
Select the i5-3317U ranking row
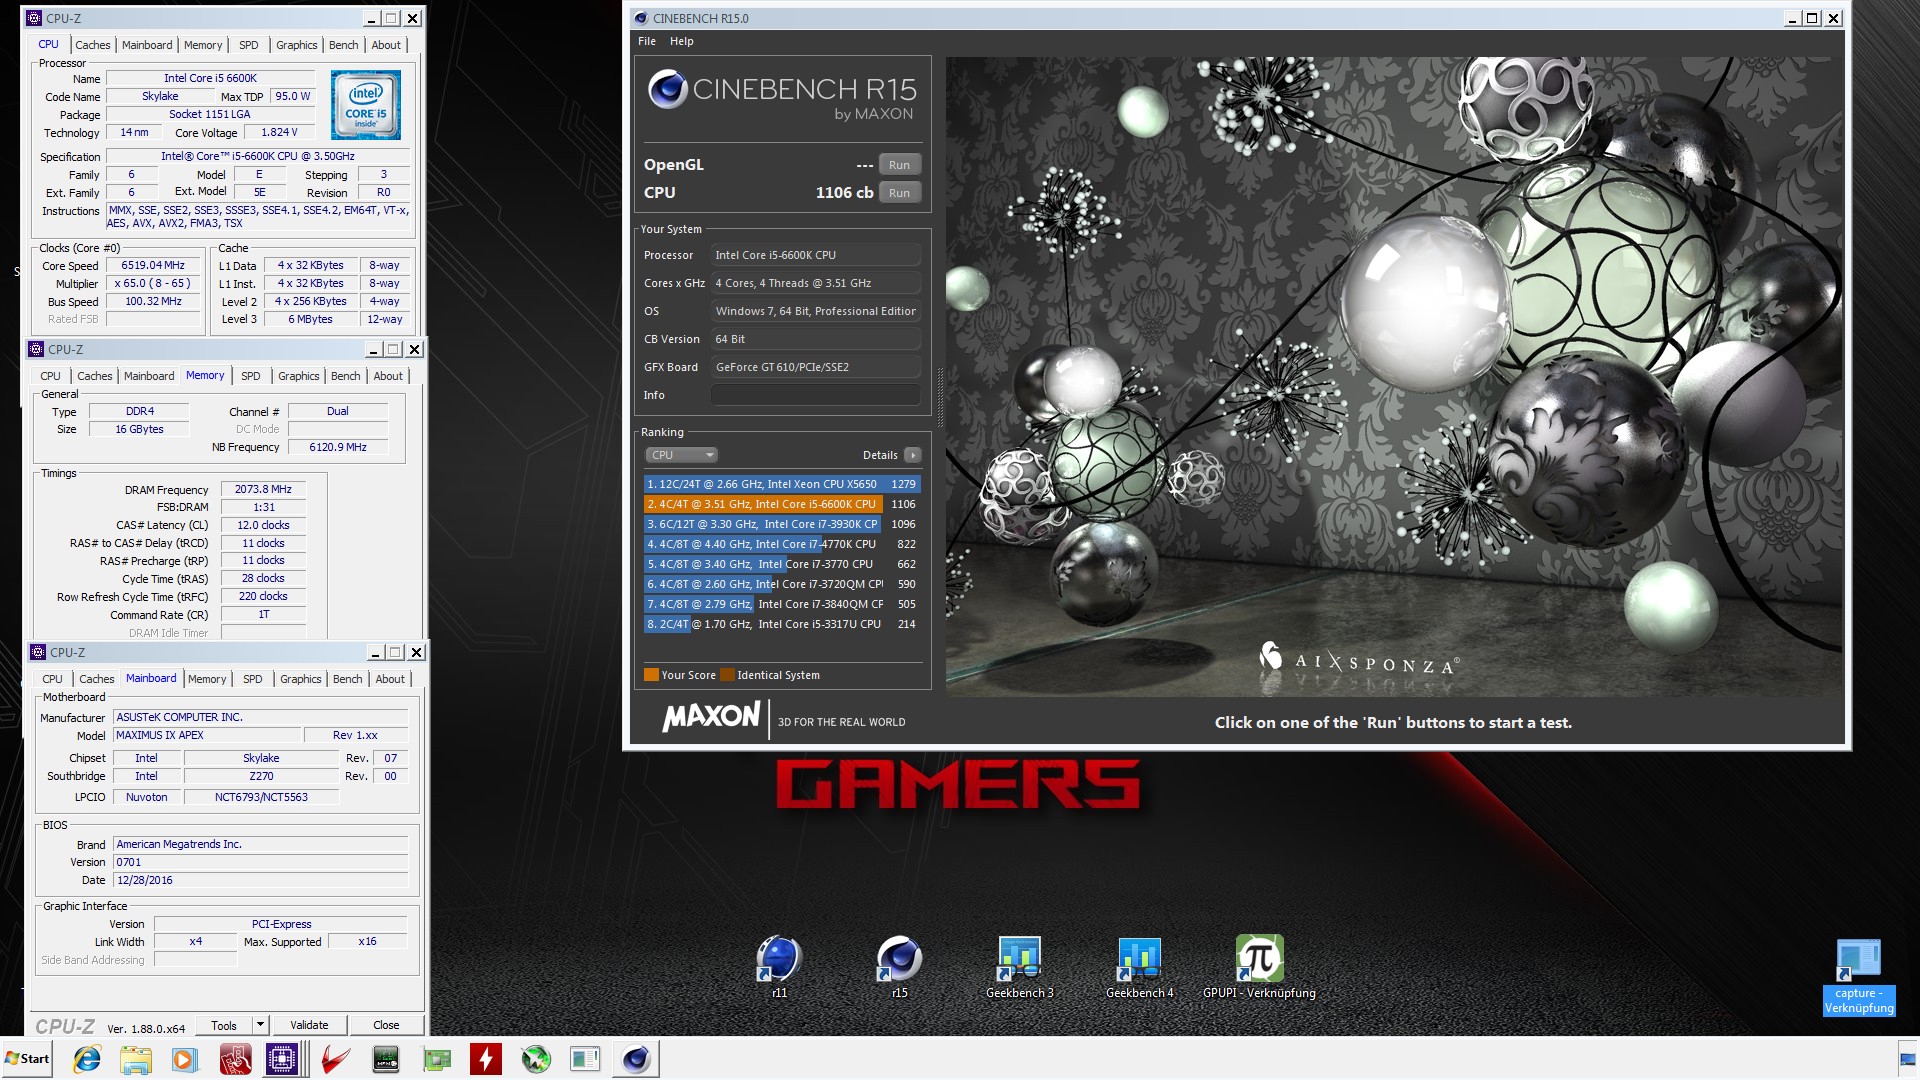[x=781, y=624]
